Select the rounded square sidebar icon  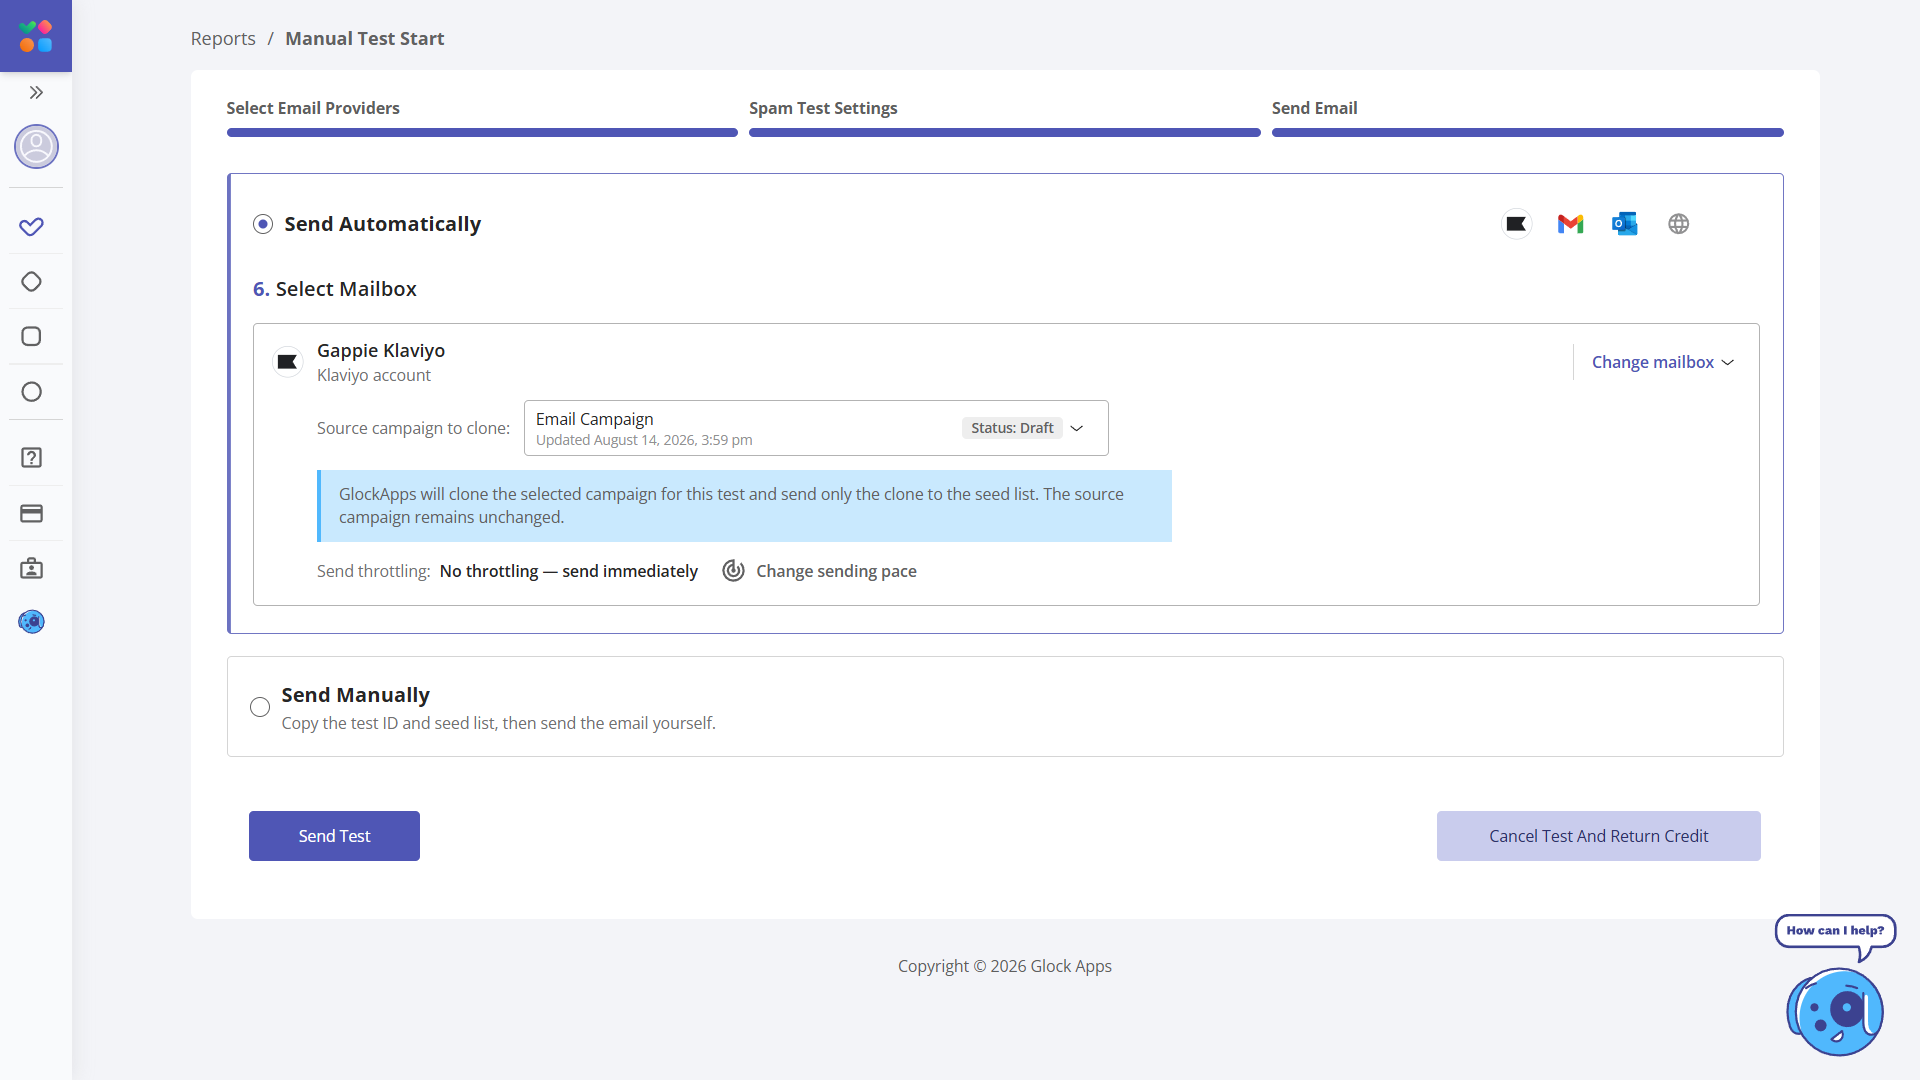(31, 337)
